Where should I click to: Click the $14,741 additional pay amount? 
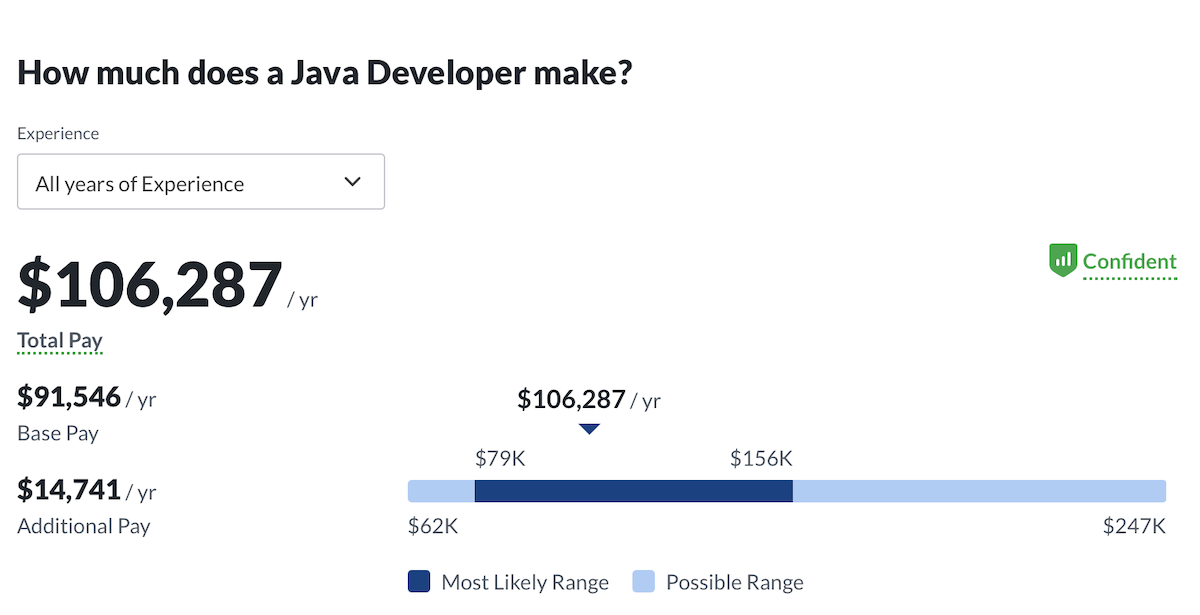(x=69, y=490)
